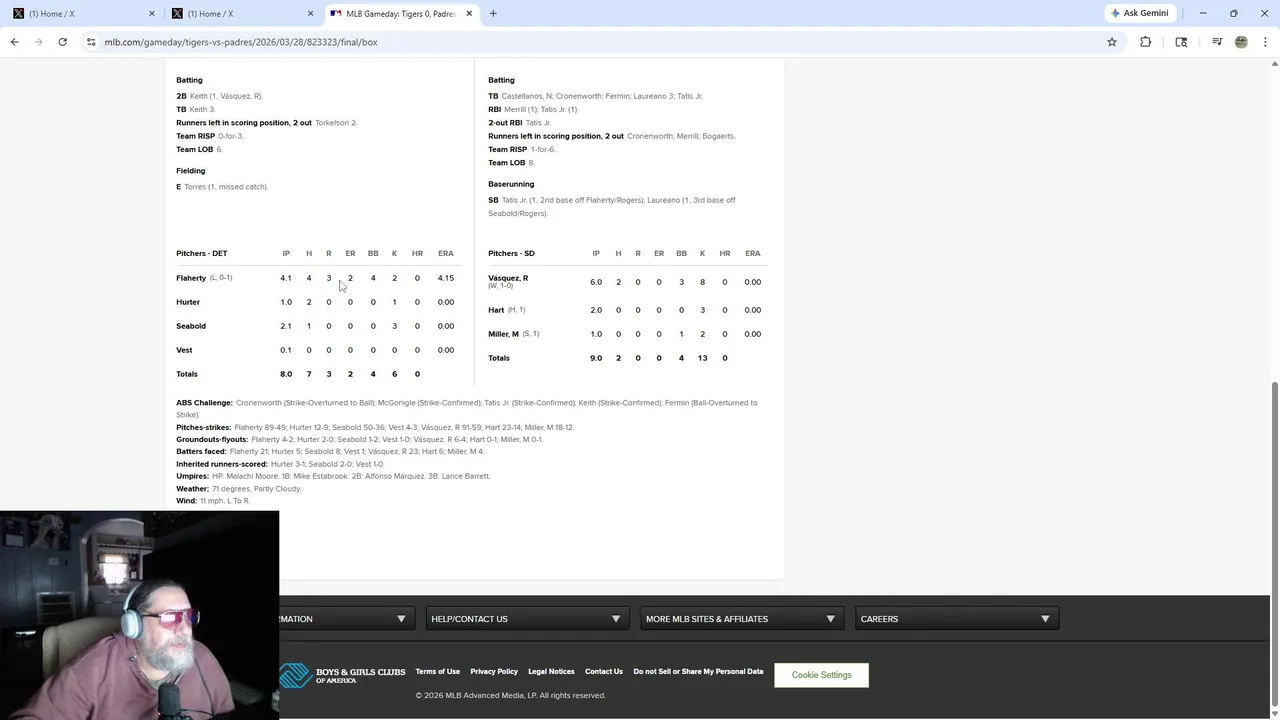The height and width of the screenshot is (720, 1280).
Task: Expand the Careers footer dropdown
Action: click(957, 619)
